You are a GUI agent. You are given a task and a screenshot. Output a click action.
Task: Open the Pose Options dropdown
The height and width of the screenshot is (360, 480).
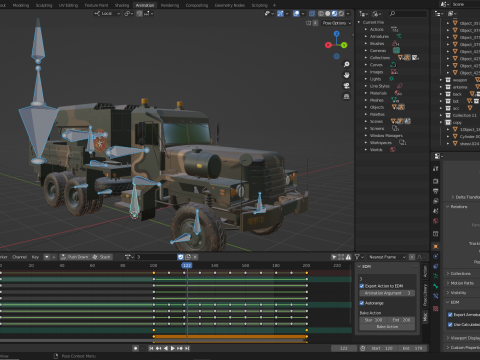tap(337, 23)
